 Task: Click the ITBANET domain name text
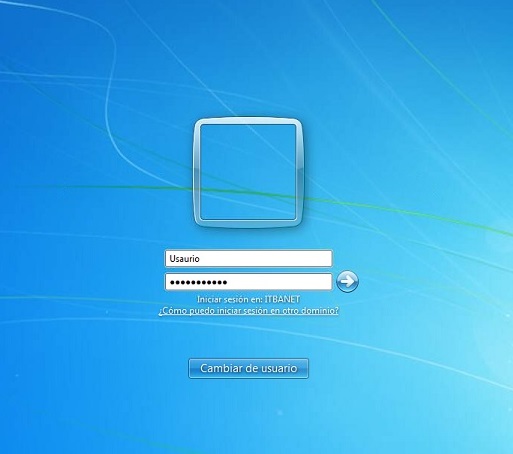click(x=283, y=299)
